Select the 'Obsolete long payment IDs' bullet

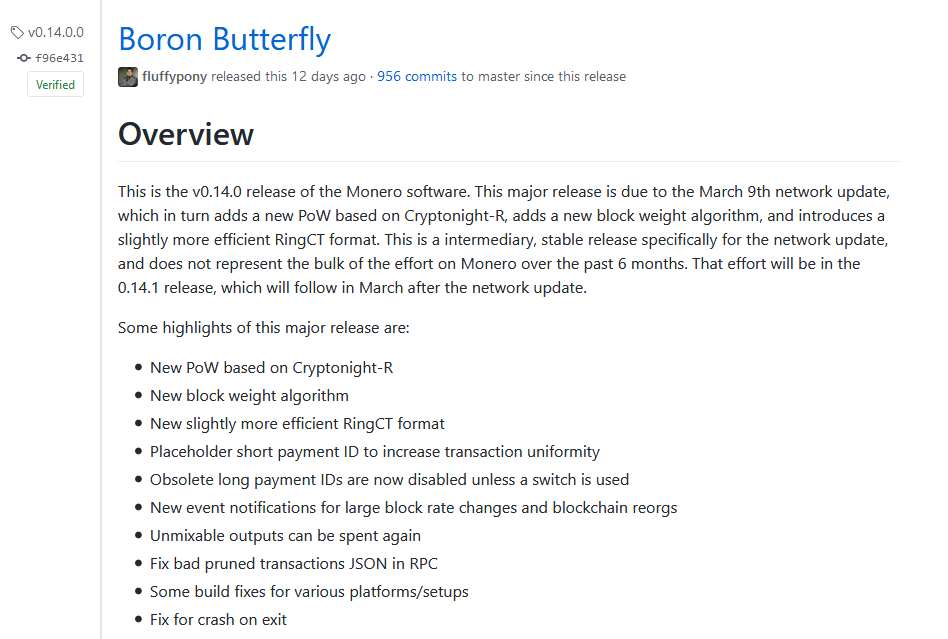coord(389,479)
